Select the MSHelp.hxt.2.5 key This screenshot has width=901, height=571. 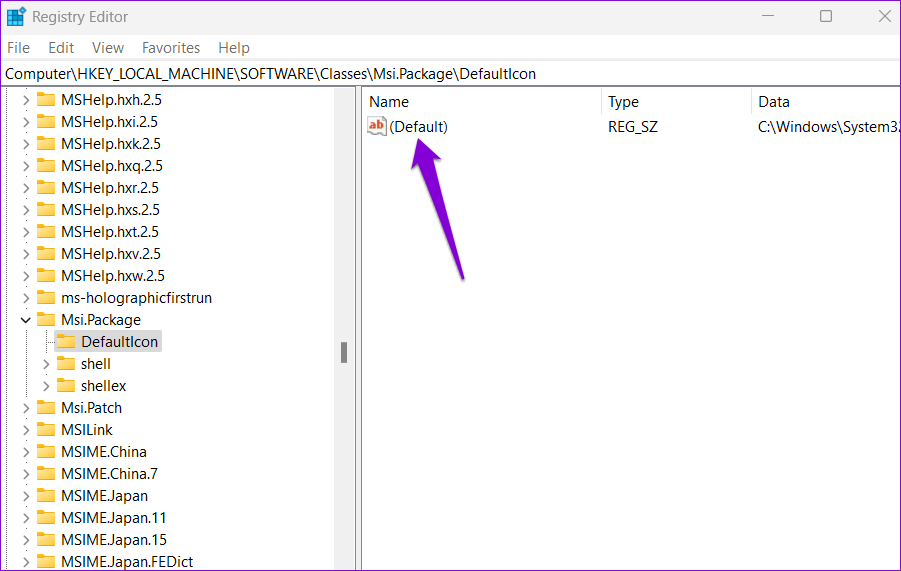tap(110, 232)
